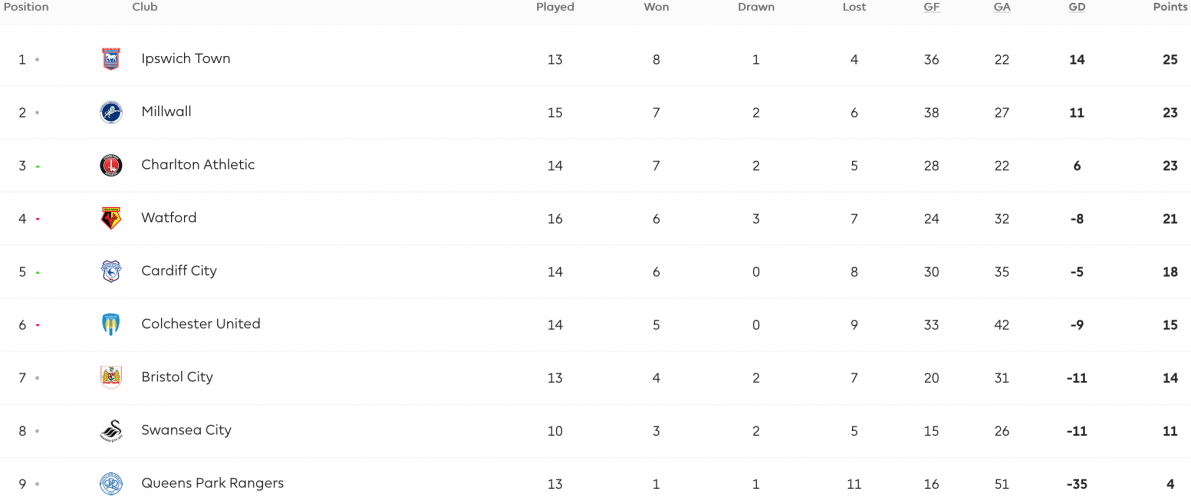1191x500 pixels.
Task: Open the Ipswich Town club link
Action: pos(185,59)
